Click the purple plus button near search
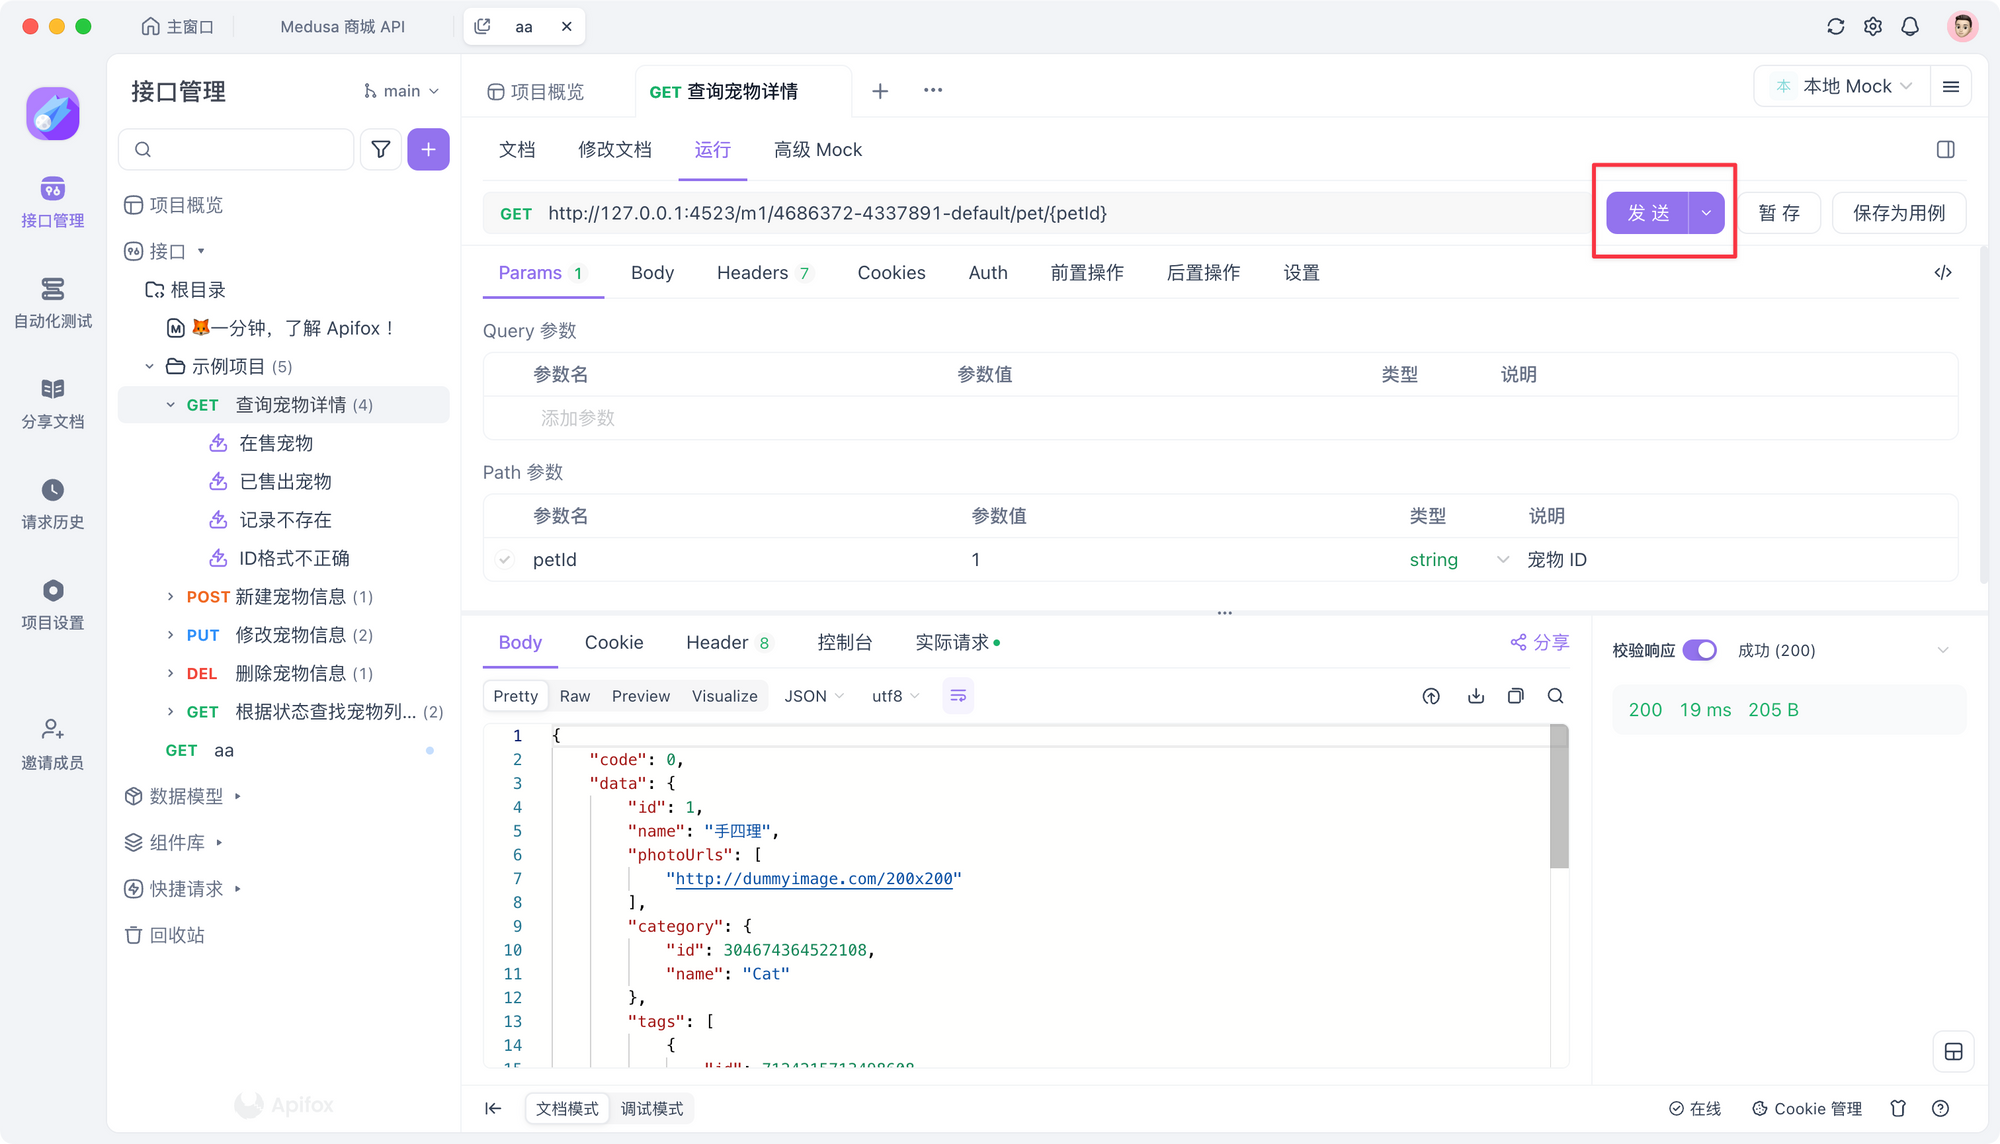Screen dimensions: 2000x1144 click(x=428, y=149)
